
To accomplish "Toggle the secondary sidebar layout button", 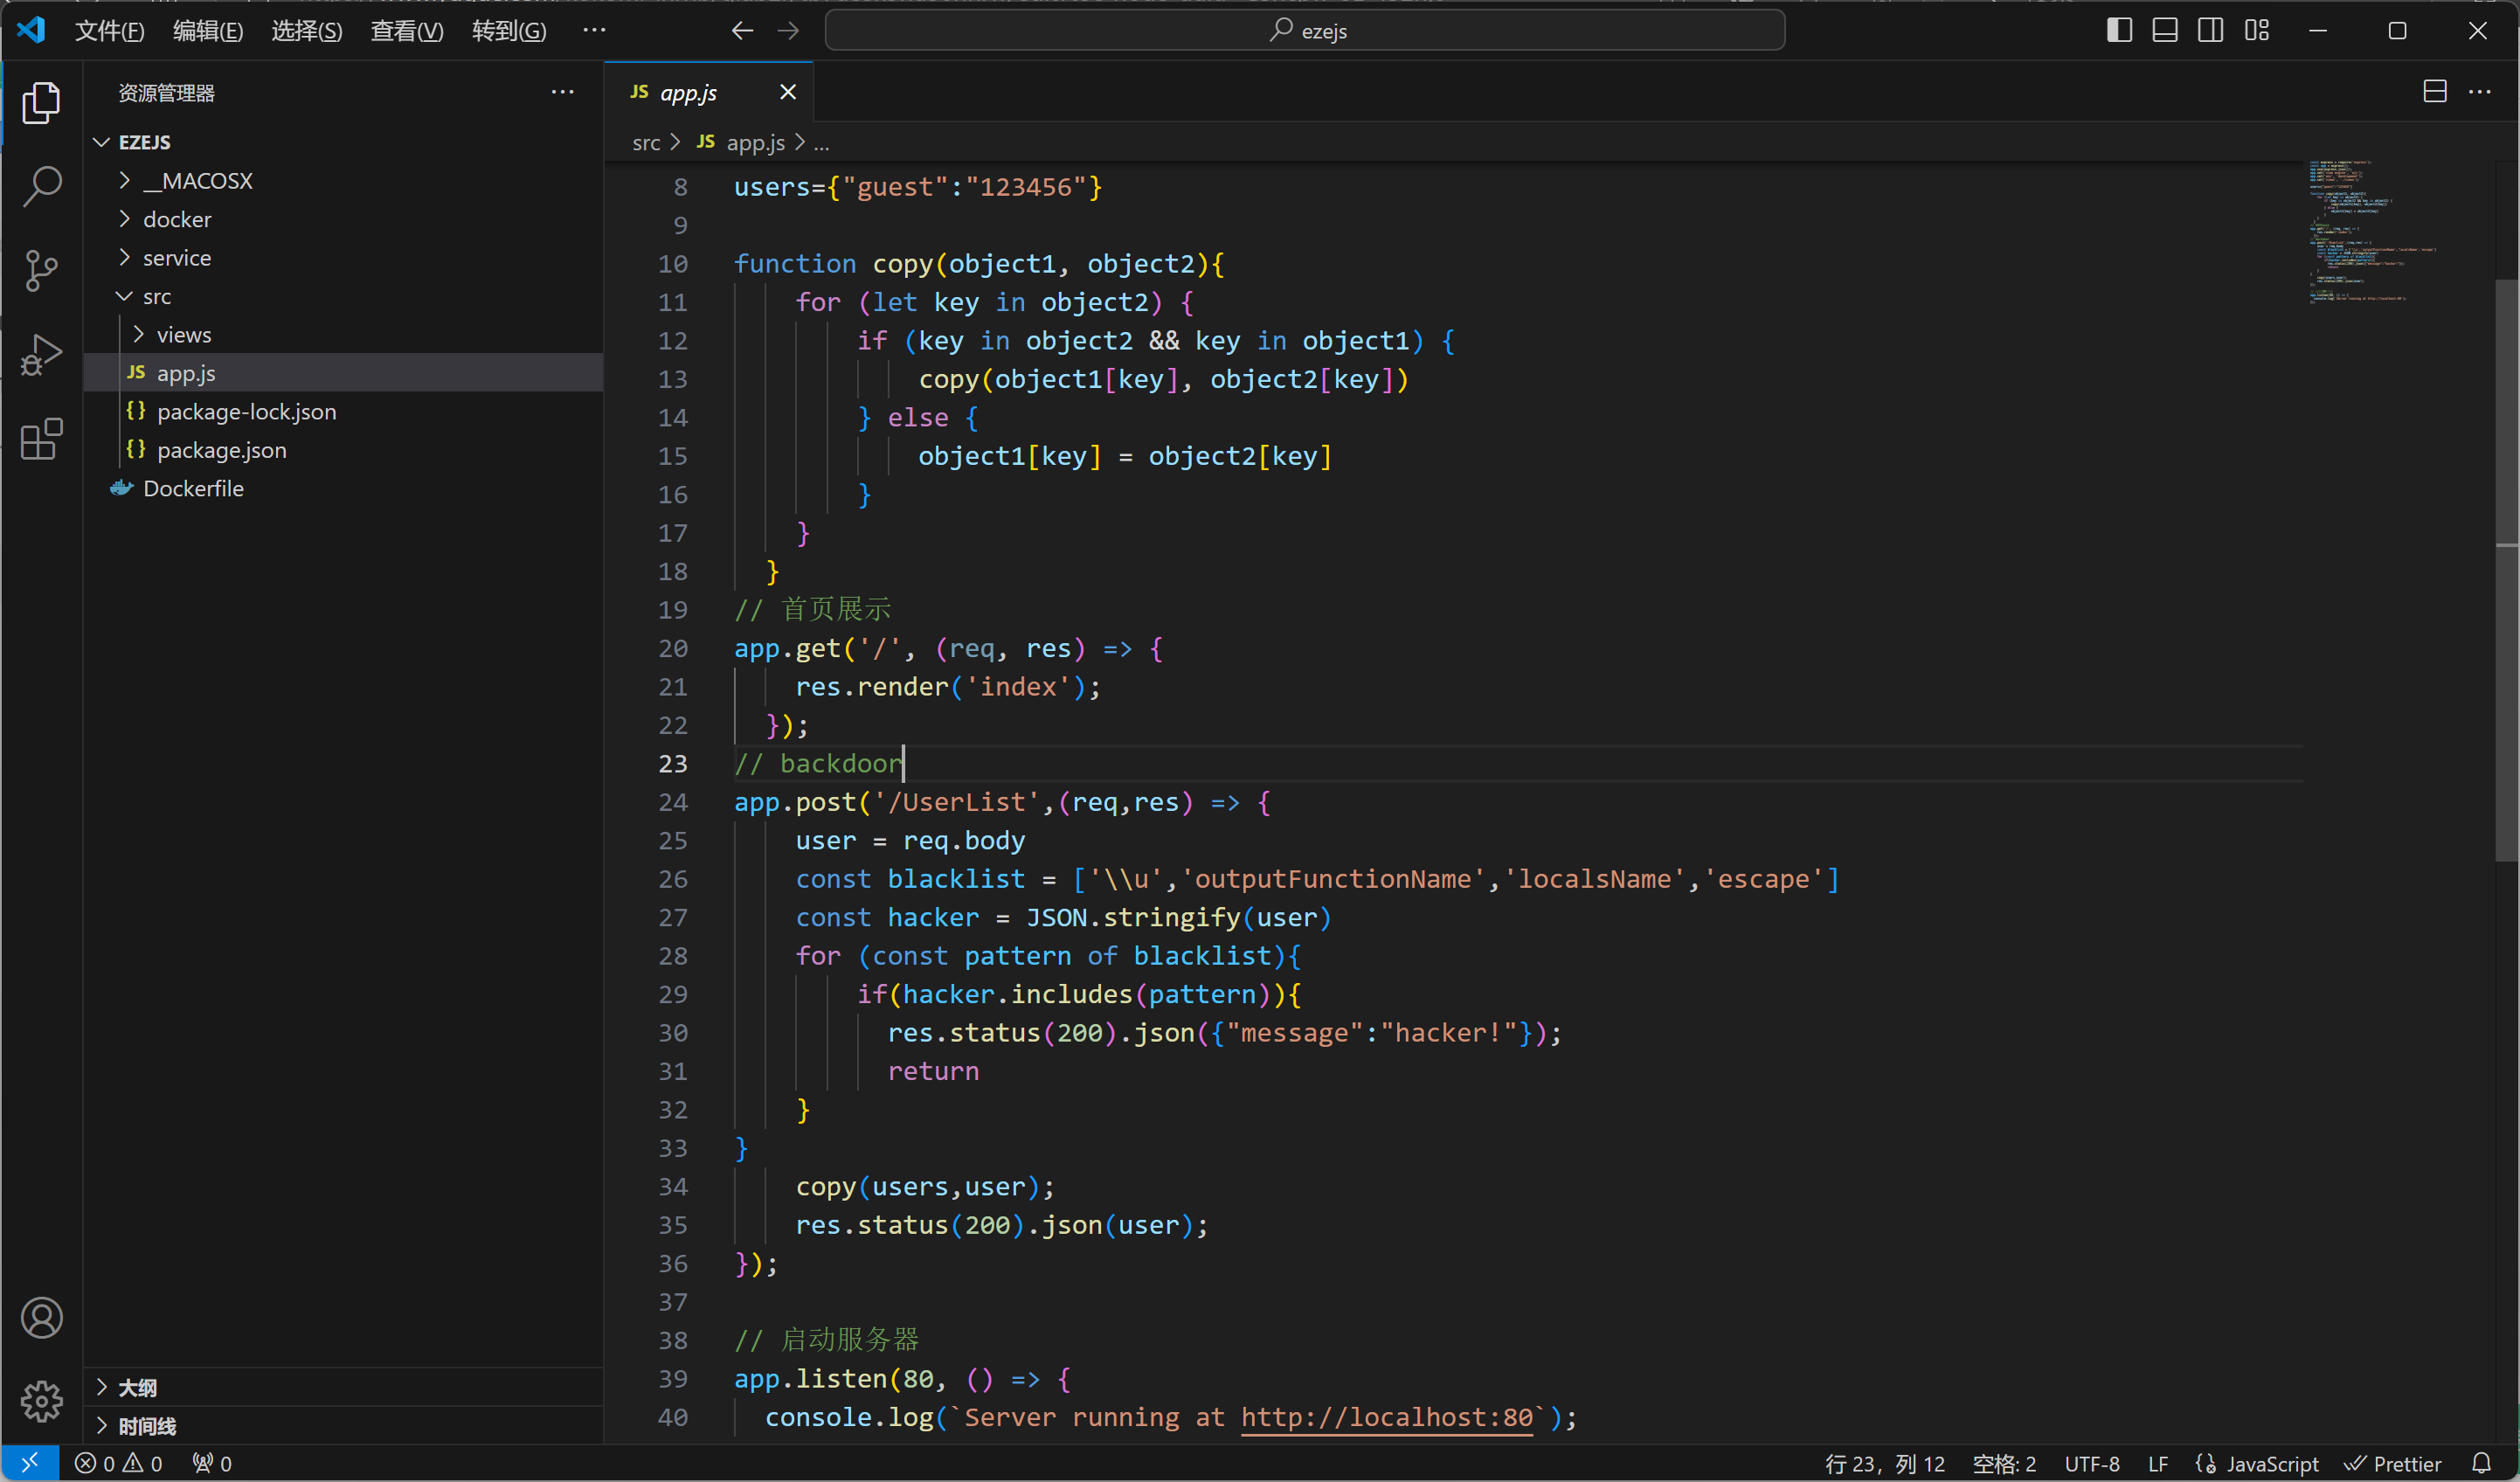I will tap(2211, 31).
